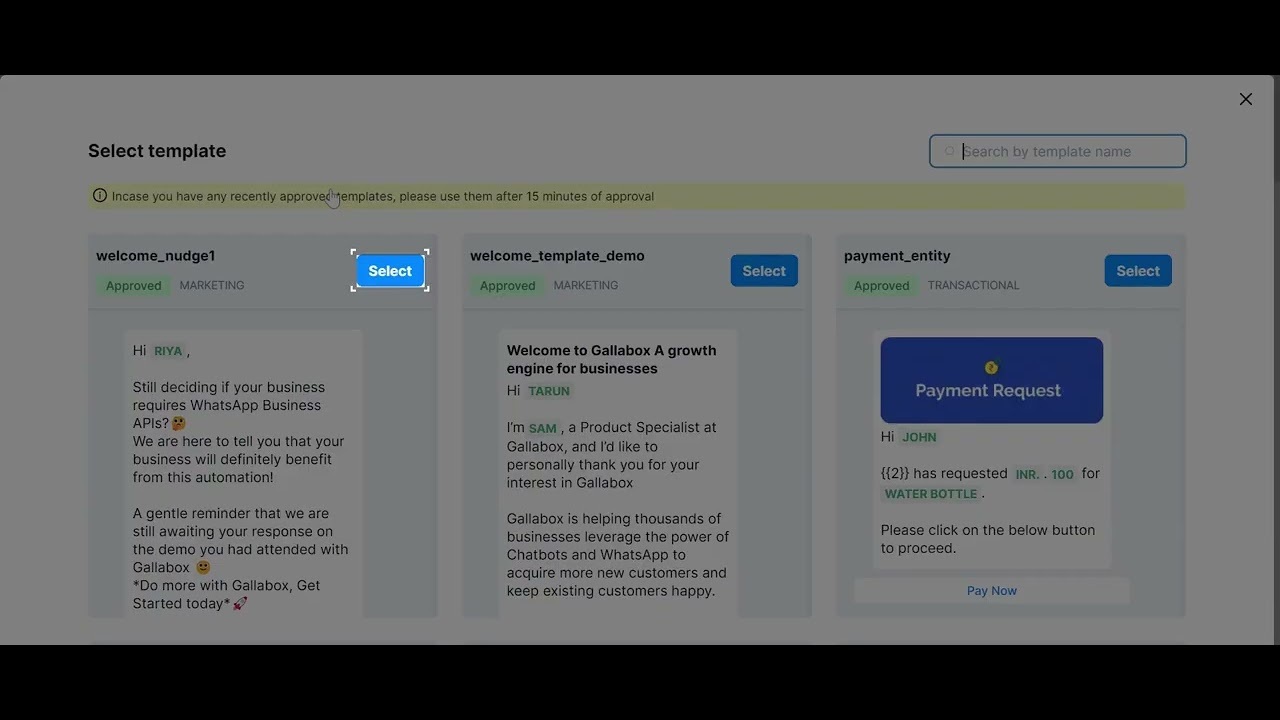Click the Payment Request header image

click(991, 380)
